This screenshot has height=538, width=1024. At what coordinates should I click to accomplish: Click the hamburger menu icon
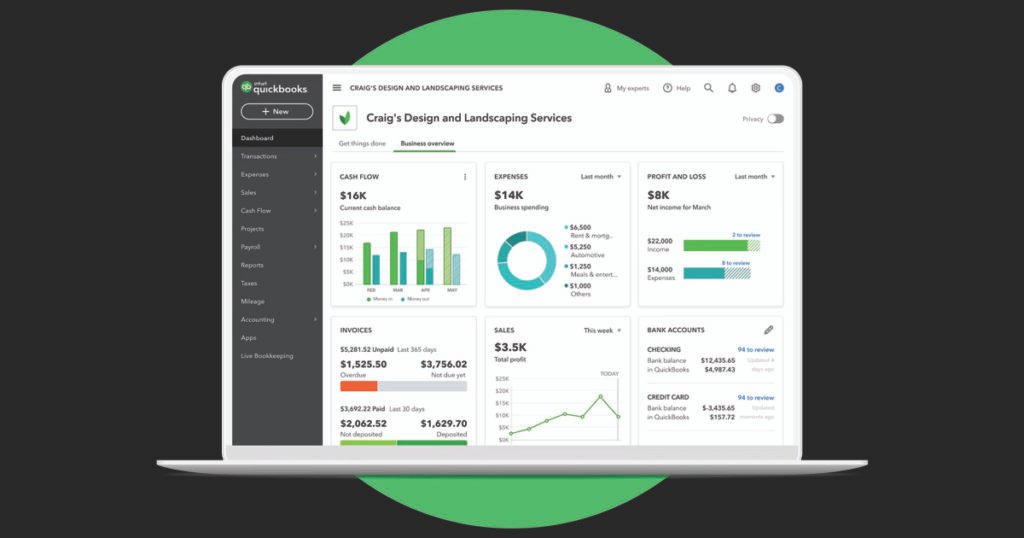[x=337, y=88]
